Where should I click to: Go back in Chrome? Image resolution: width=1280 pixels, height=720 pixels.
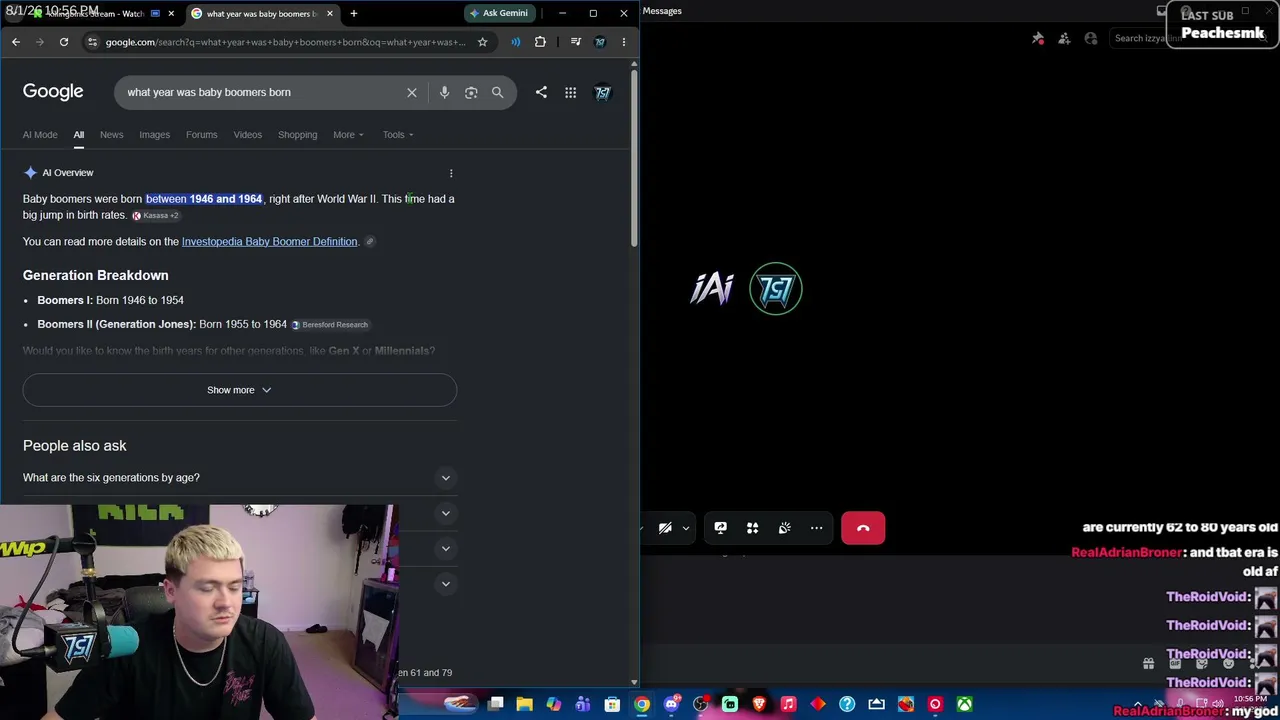(16, 42)
